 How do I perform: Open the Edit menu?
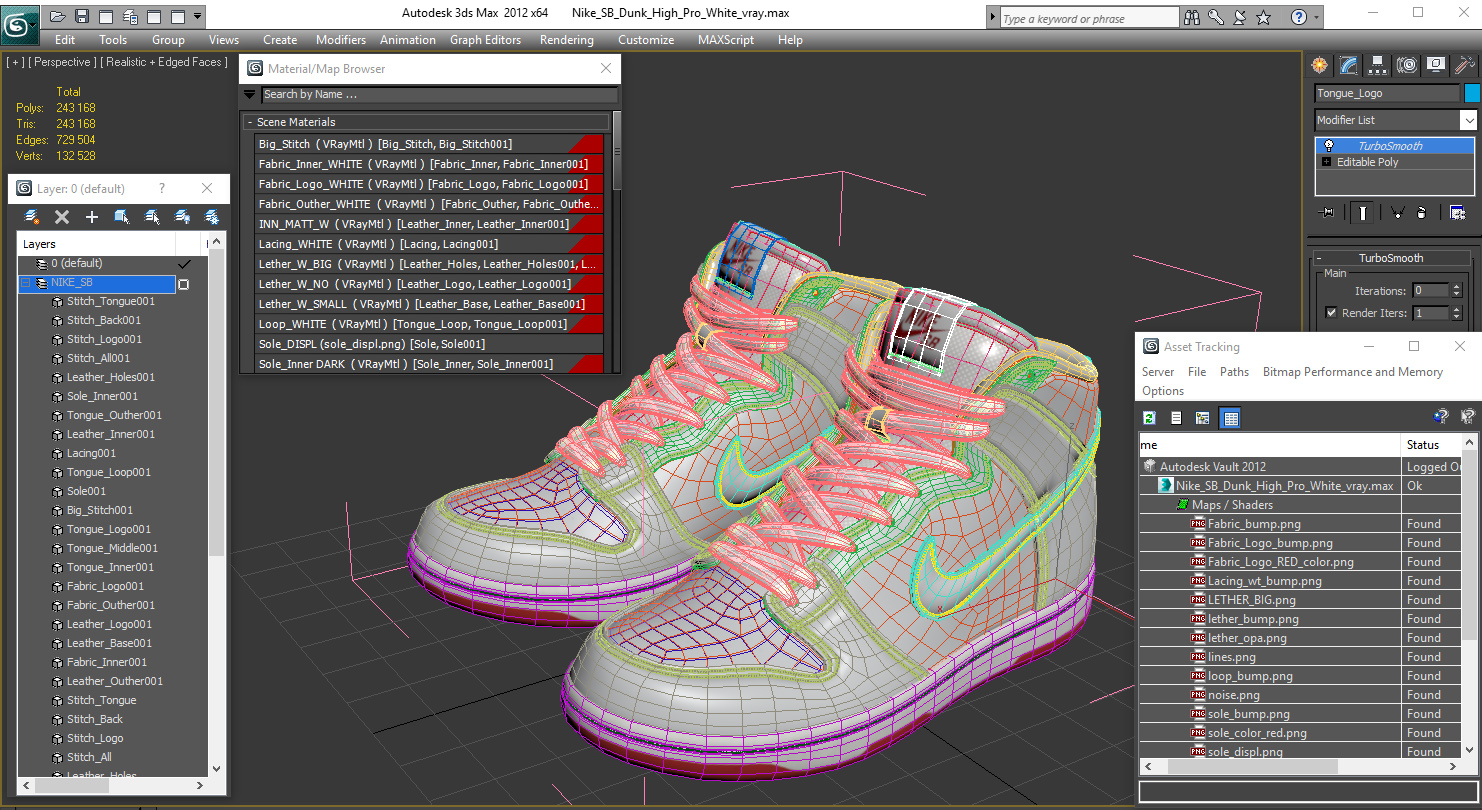65,40
